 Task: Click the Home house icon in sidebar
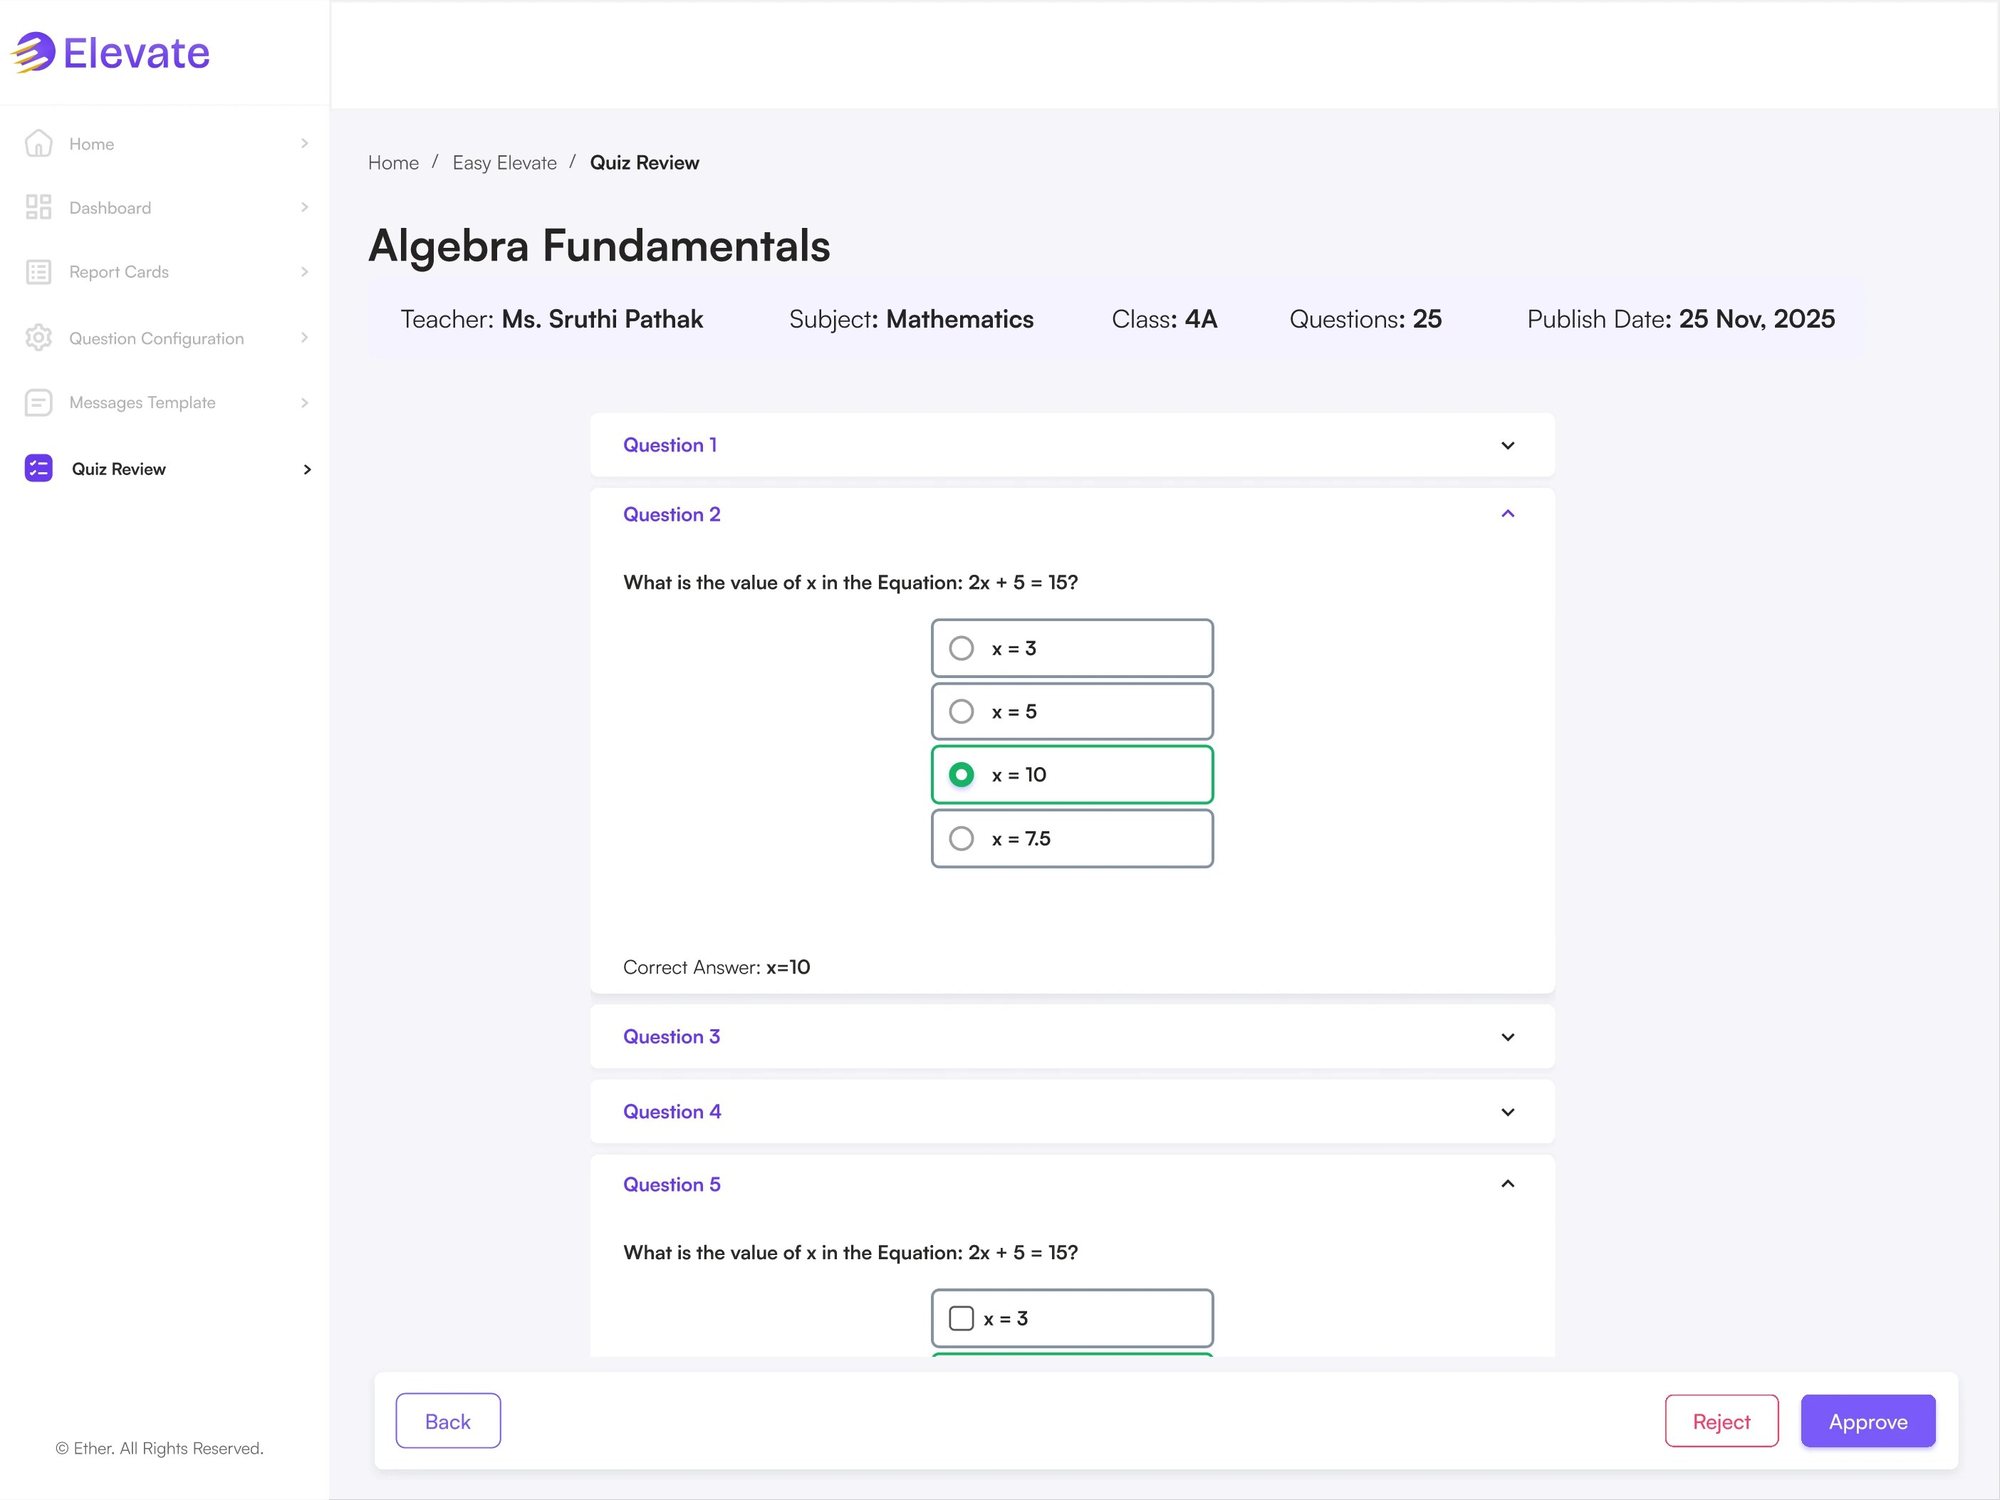[38, 143]
